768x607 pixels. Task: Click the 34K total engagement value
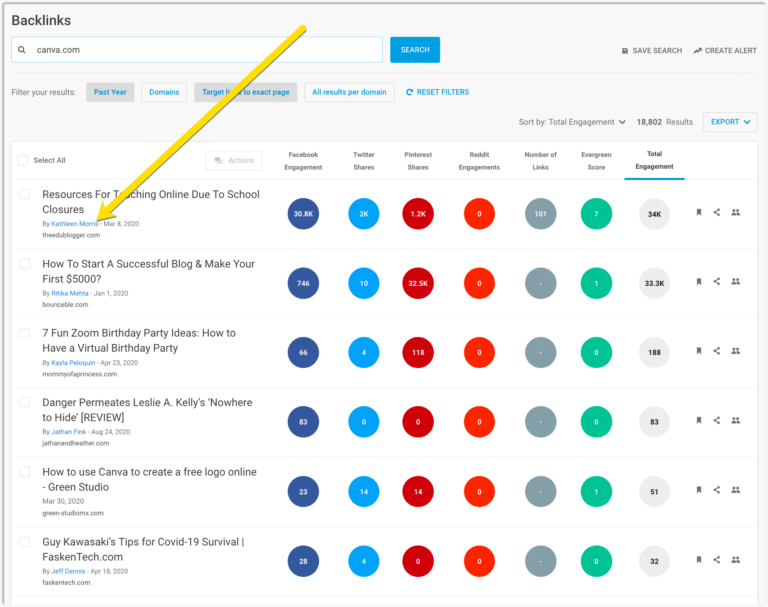(654, 214)
